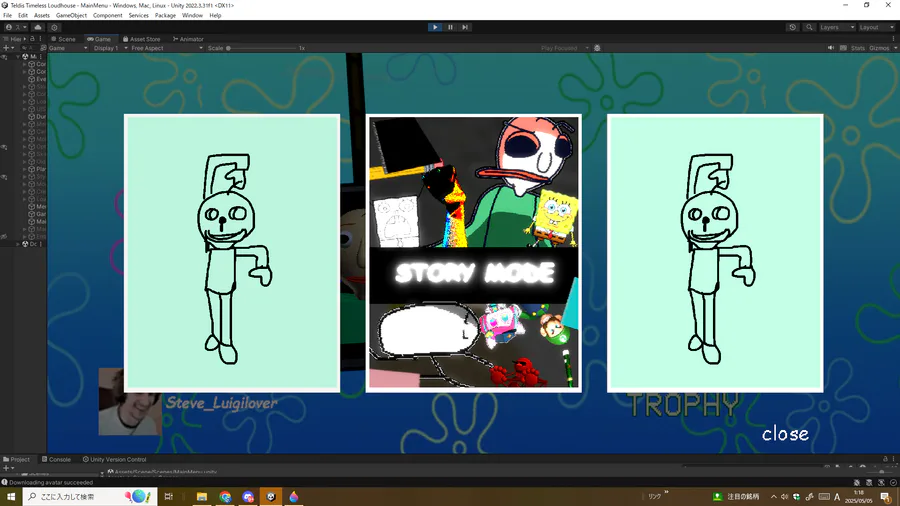Open File Explorer from the taskbar

(x=201, y=497)
